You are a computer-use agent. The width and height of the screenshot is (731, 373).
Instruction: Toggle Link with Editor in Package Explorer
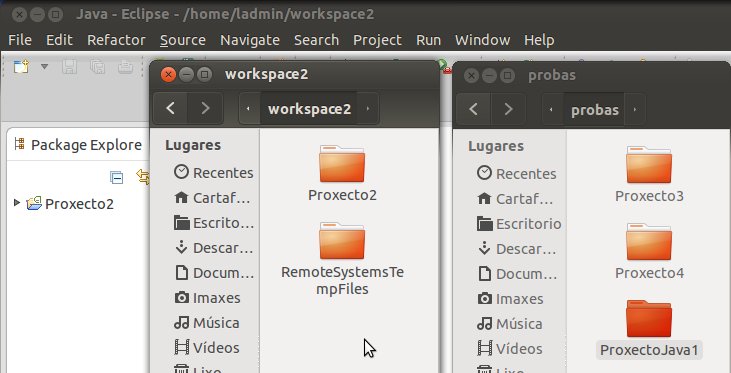(x=143, y=177)
